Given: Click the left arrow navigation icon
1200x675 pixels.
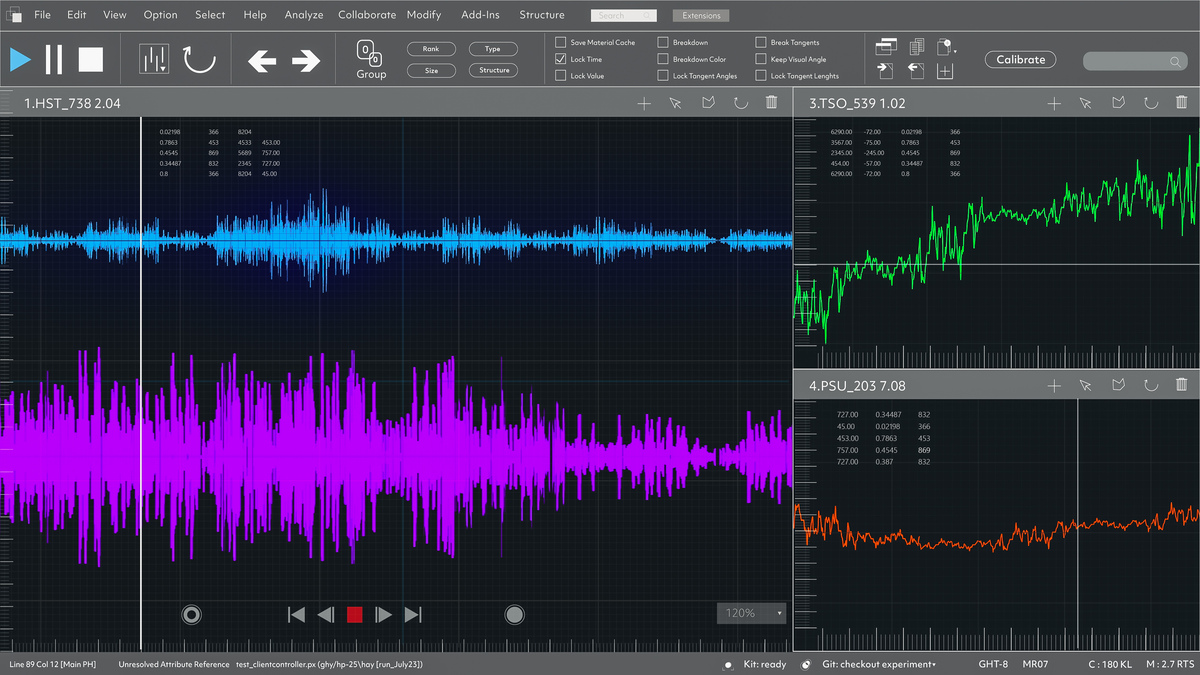Looking at the screenshot, I should (262, 61).
